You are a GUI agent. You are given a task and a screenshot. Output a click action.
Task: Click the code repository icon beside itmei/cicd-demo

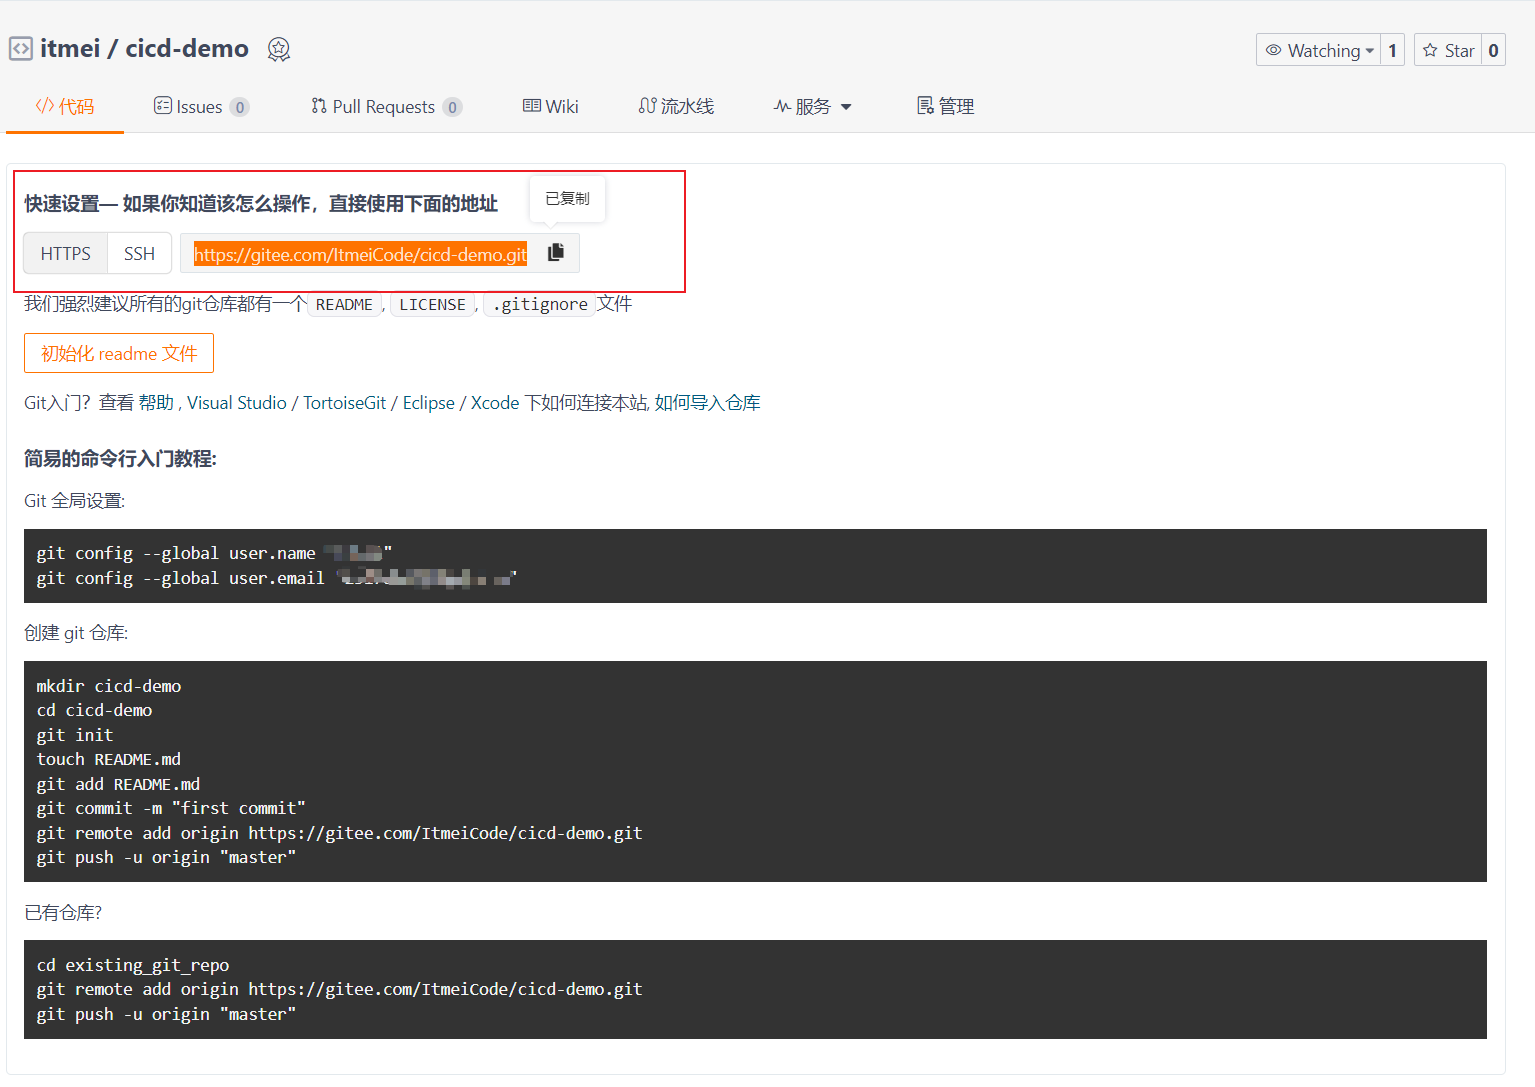[21, 48]
